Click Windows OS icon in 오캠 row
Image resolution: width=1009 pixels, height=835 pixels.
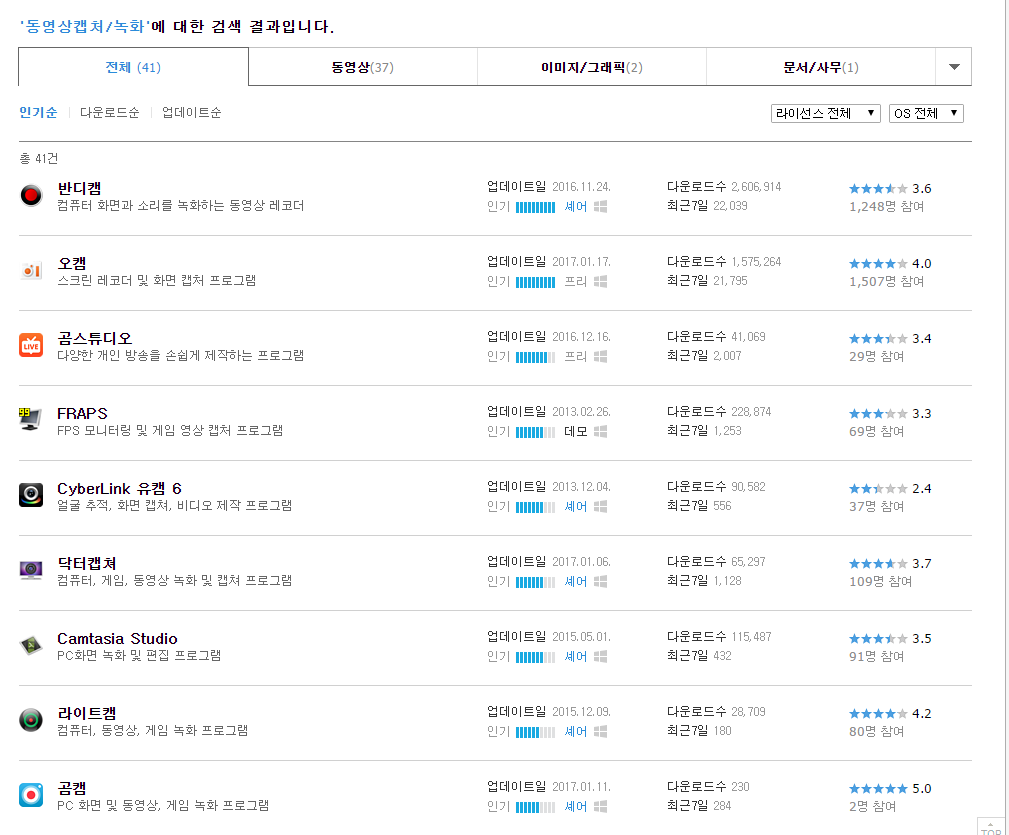tap(600, 282)
